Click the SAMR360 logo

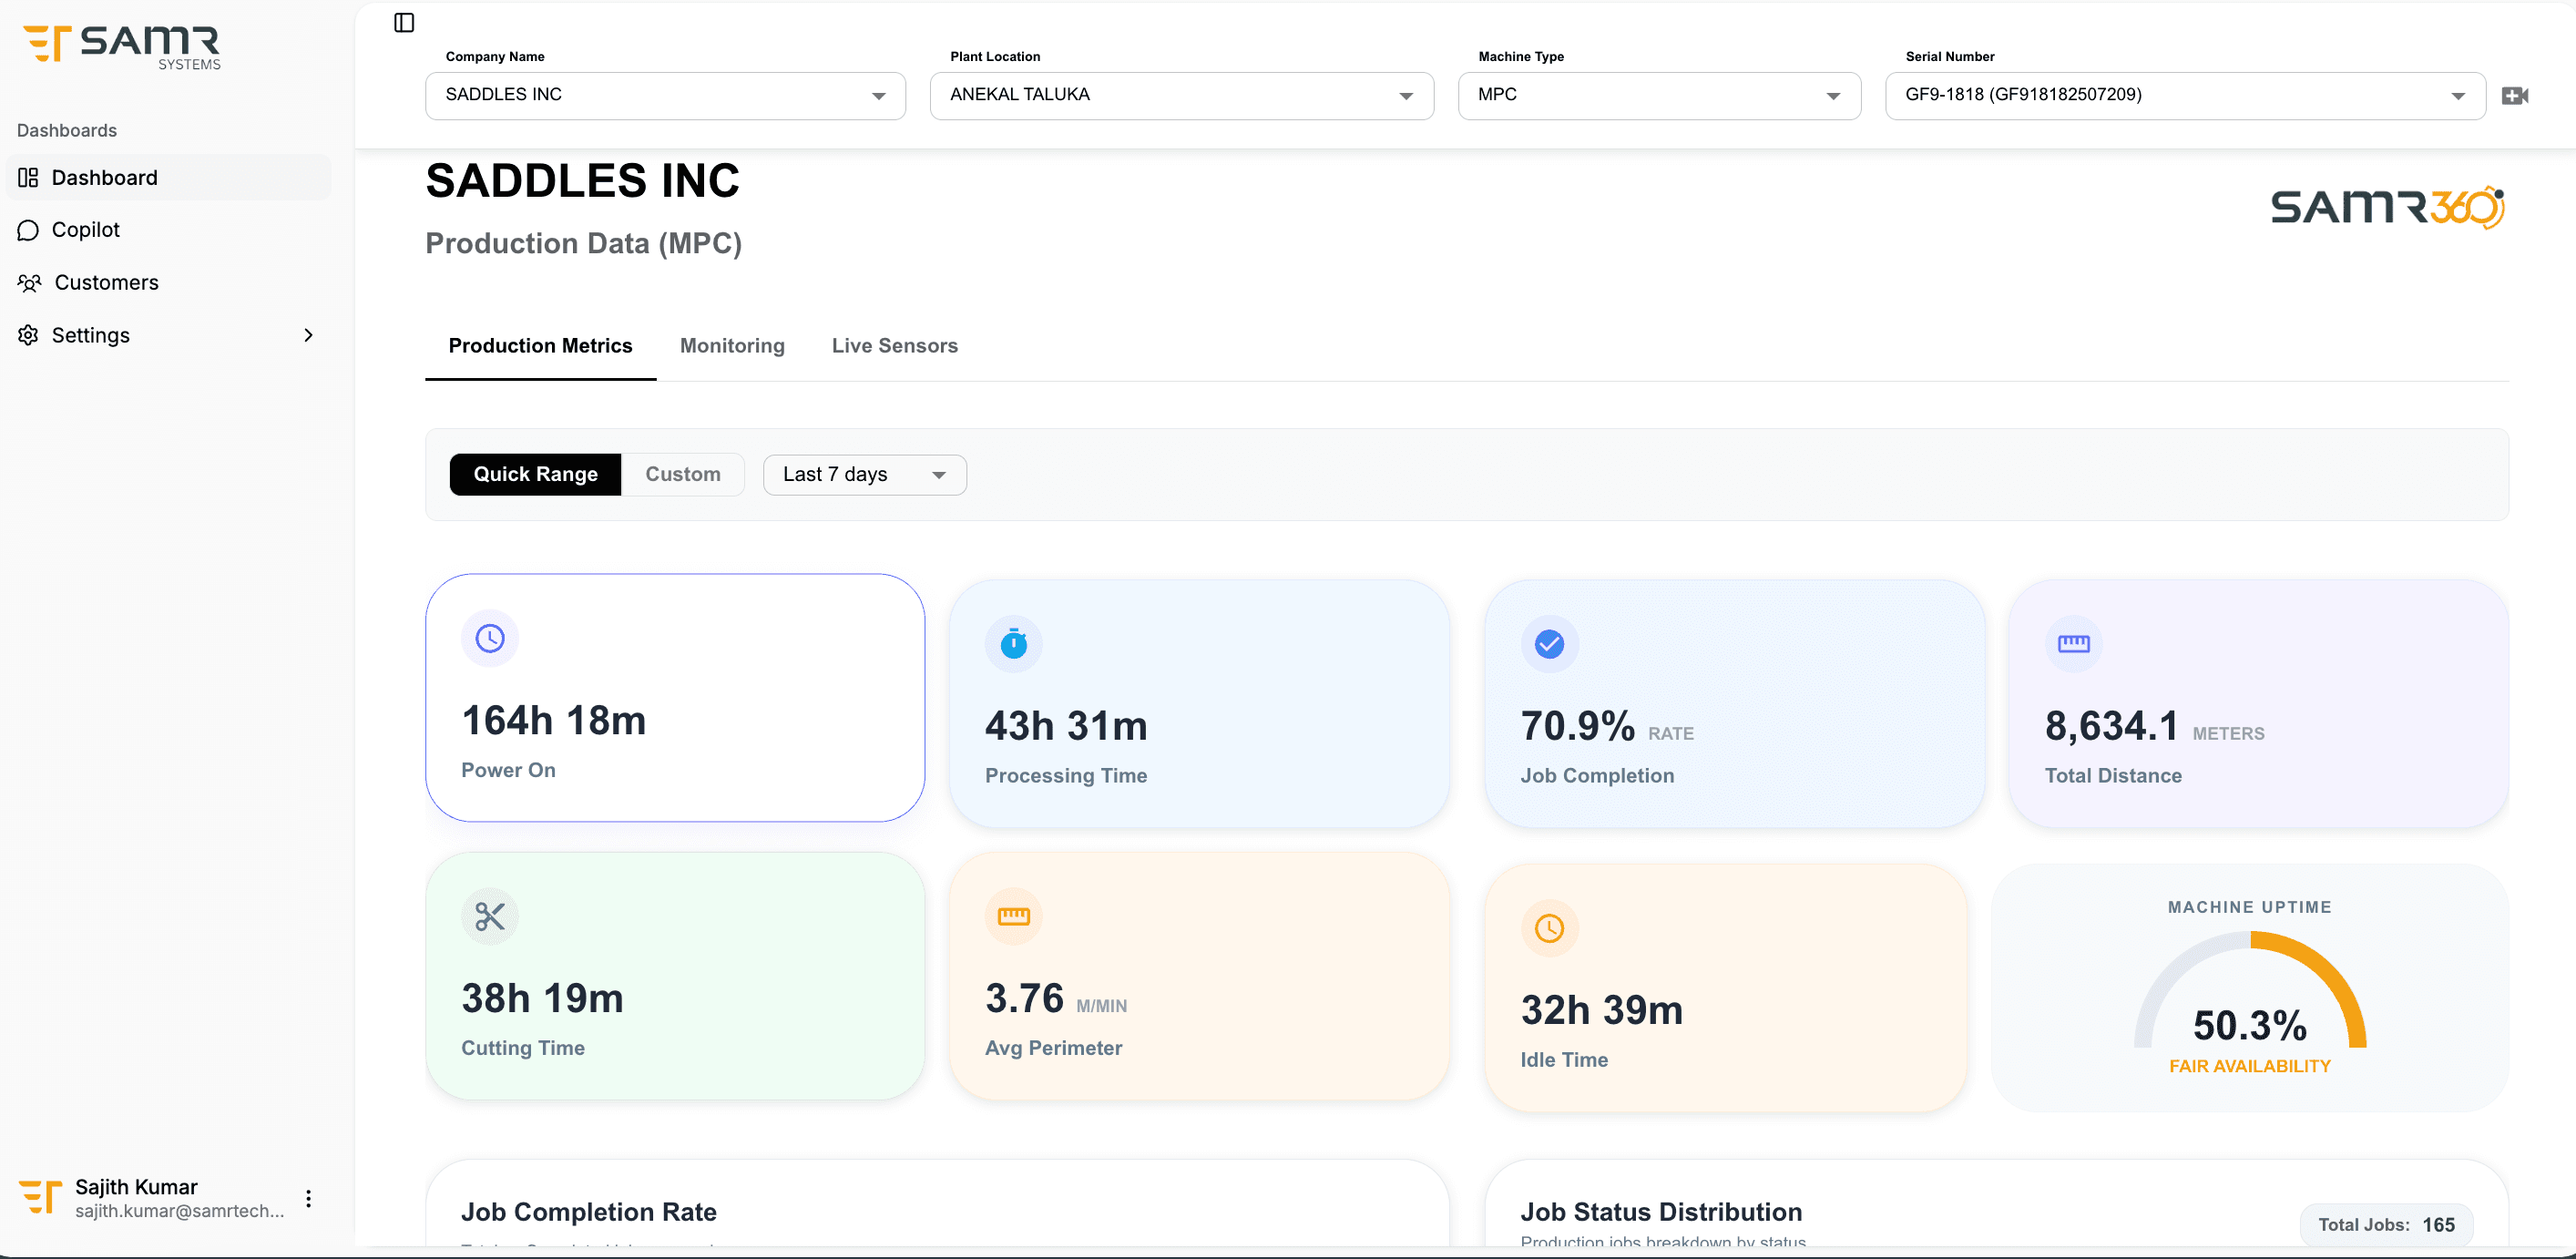[x=2388, y=207]
